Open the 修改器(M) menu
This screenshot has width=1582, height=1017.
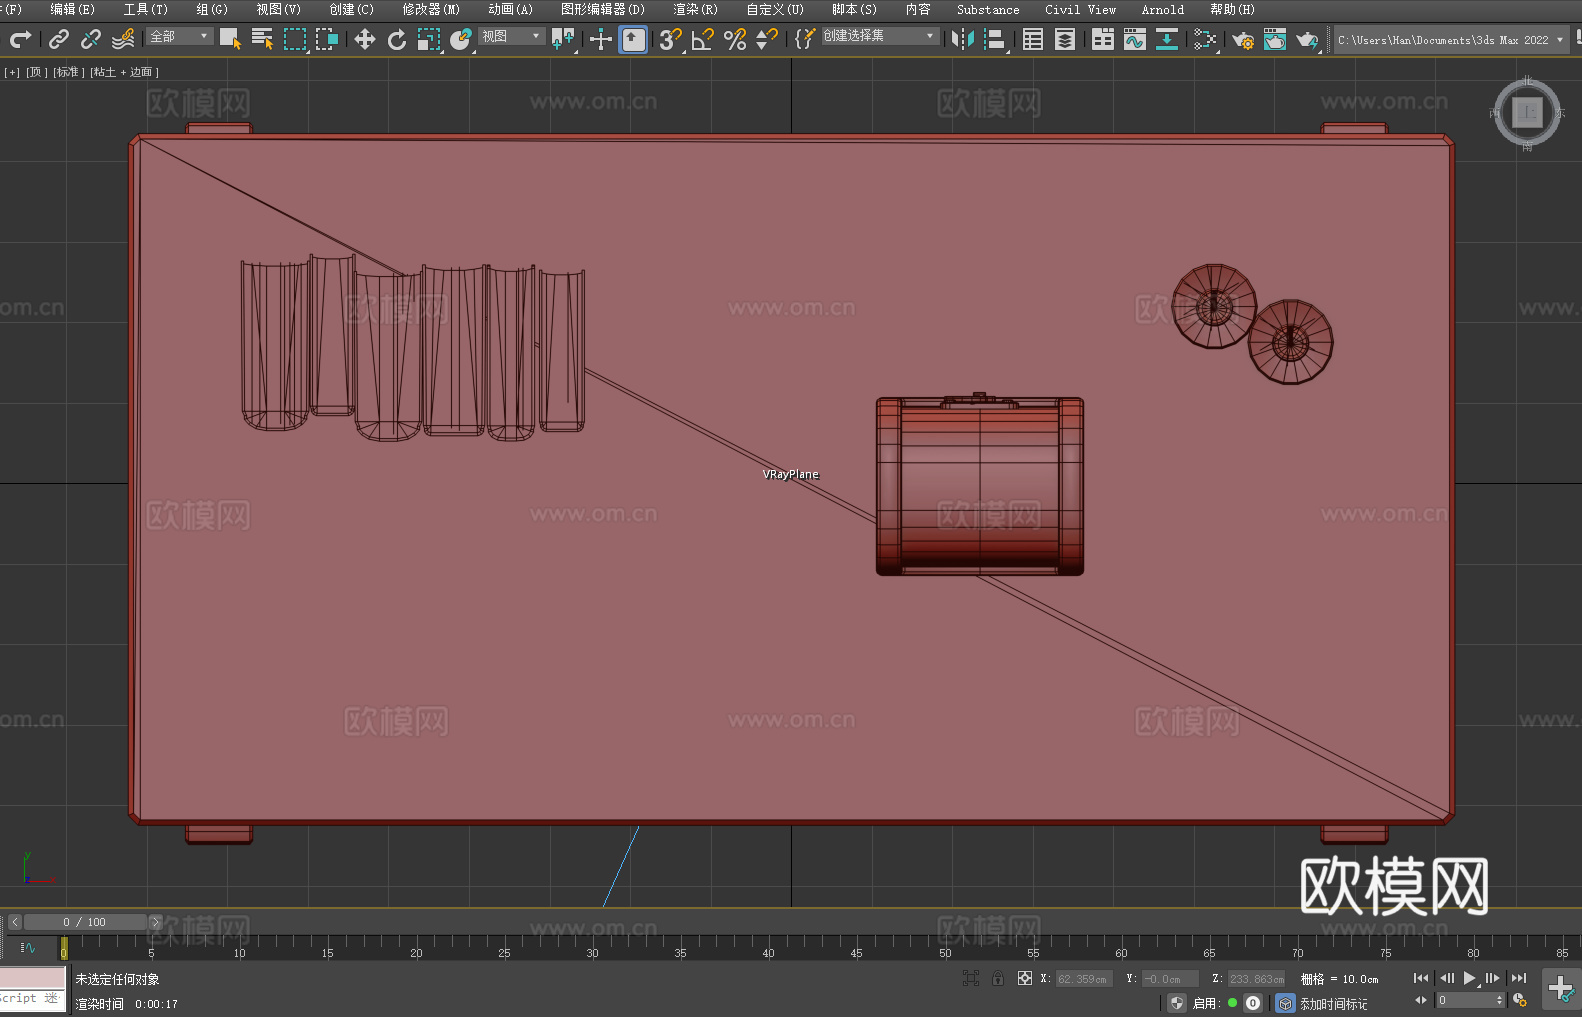point(431,9)
